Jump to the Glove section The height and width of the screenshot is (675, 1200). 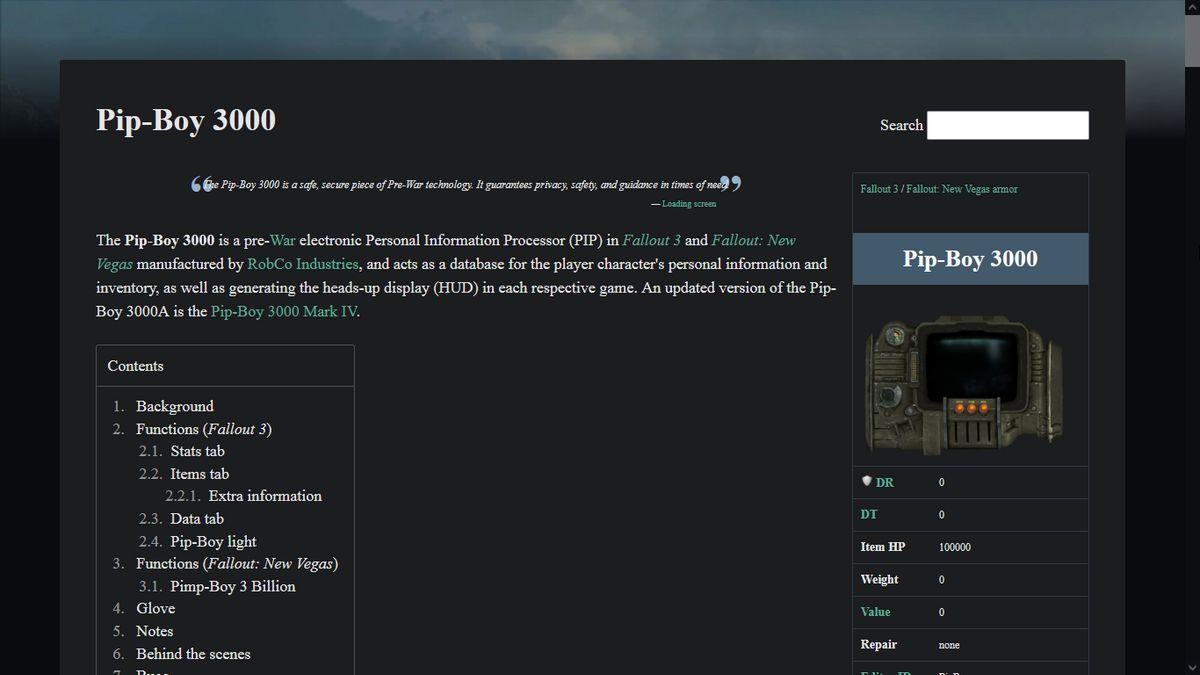click(x=155, y=608)
